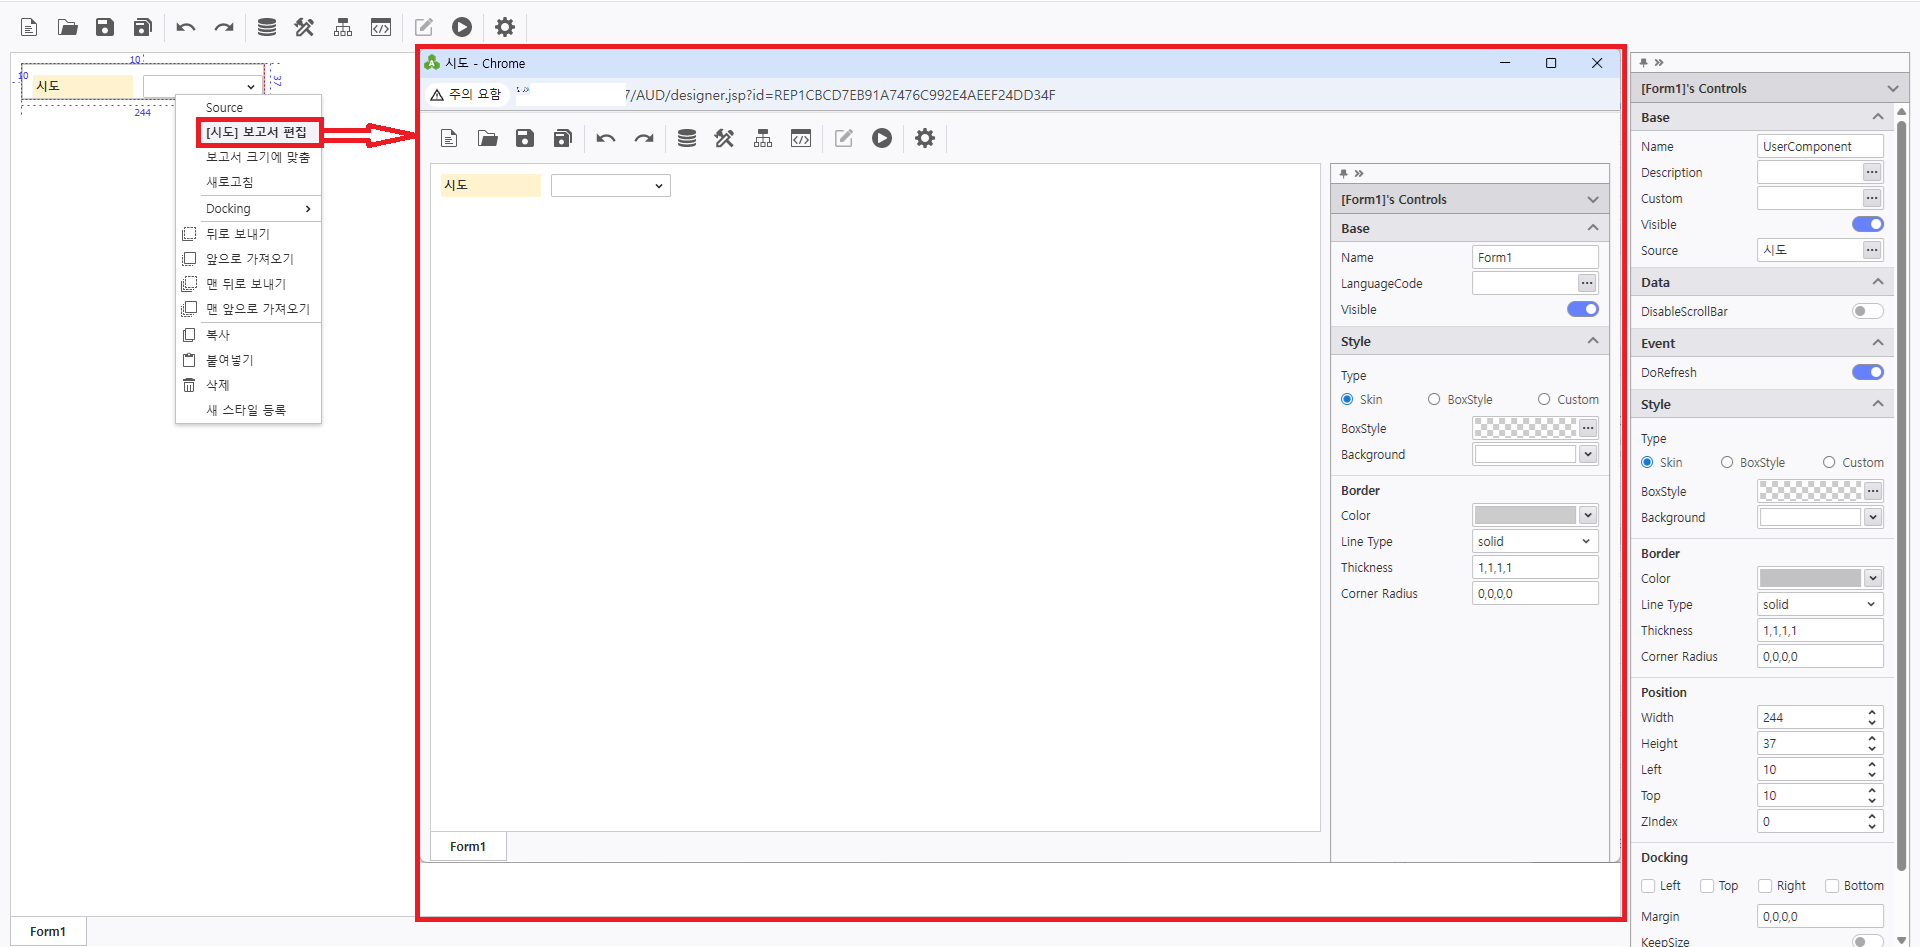Click Play preview icon in Chrome popup toolbar
Screen dimensions: 1920x947
[x=882, y=138]
